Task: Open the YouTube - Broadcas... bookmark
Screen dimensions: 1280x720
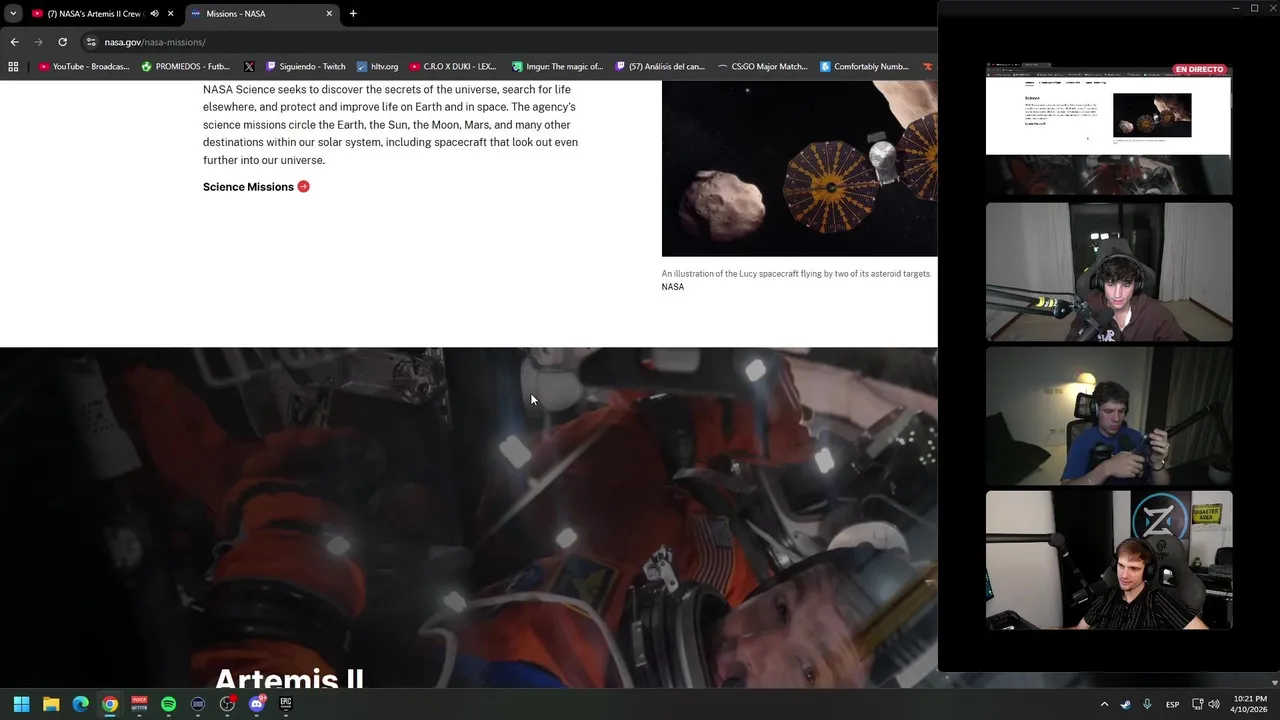Action: 84,67
